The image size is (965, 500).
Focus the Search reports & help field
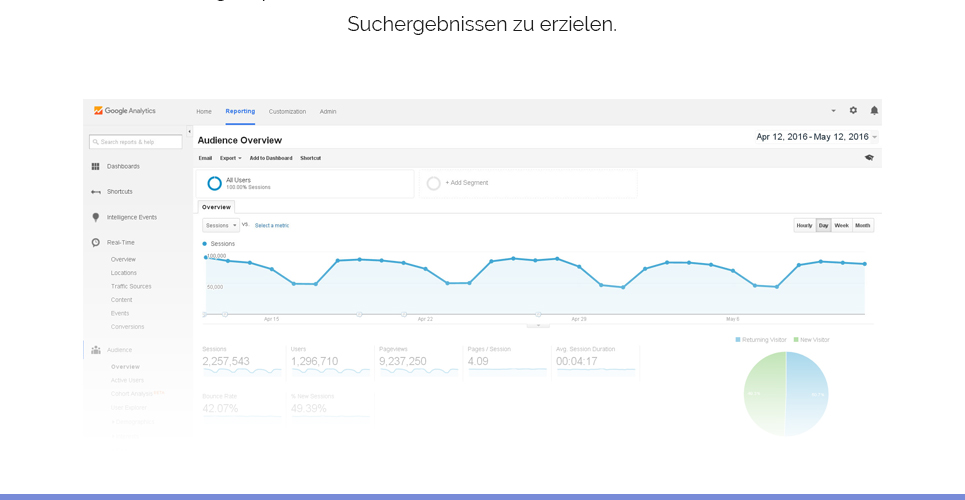135,142
